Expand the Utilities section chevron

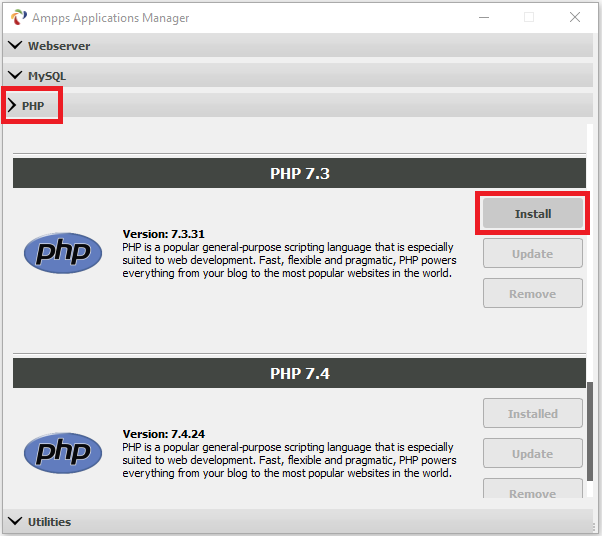click(x=15, y=521)
